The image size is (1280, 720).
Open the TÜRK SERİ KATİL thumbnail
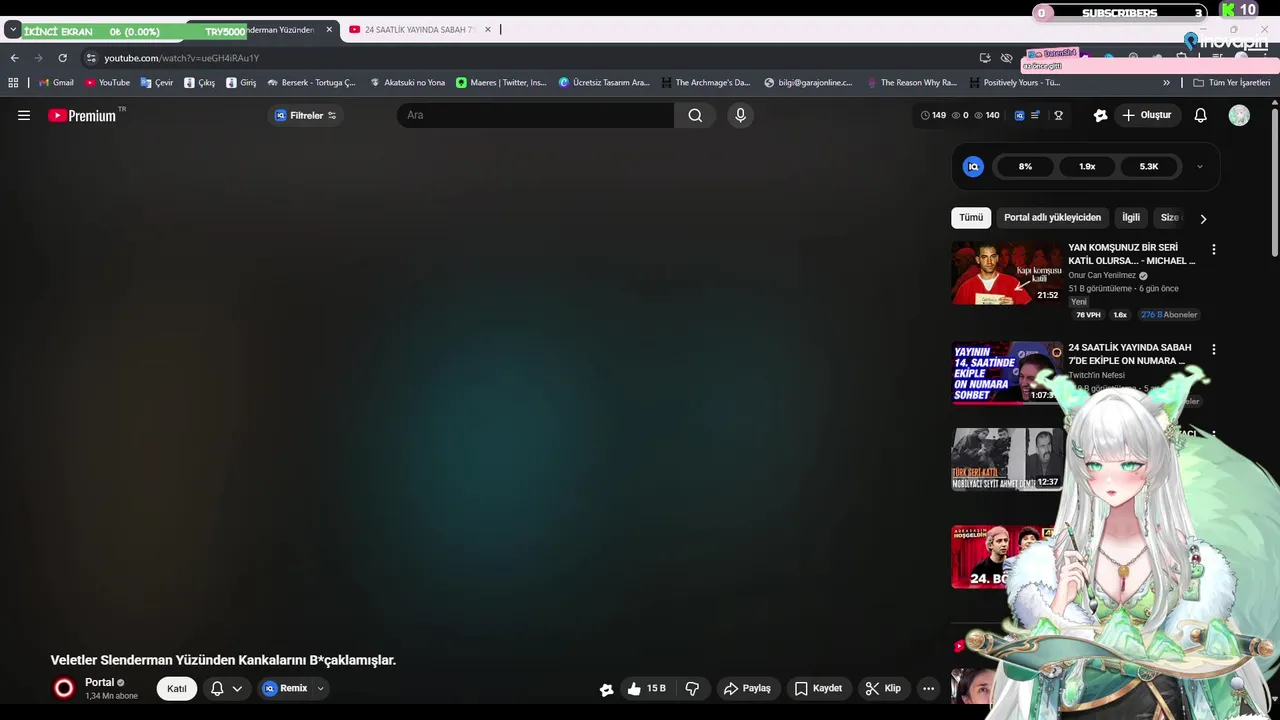[x=1007, y=459]
